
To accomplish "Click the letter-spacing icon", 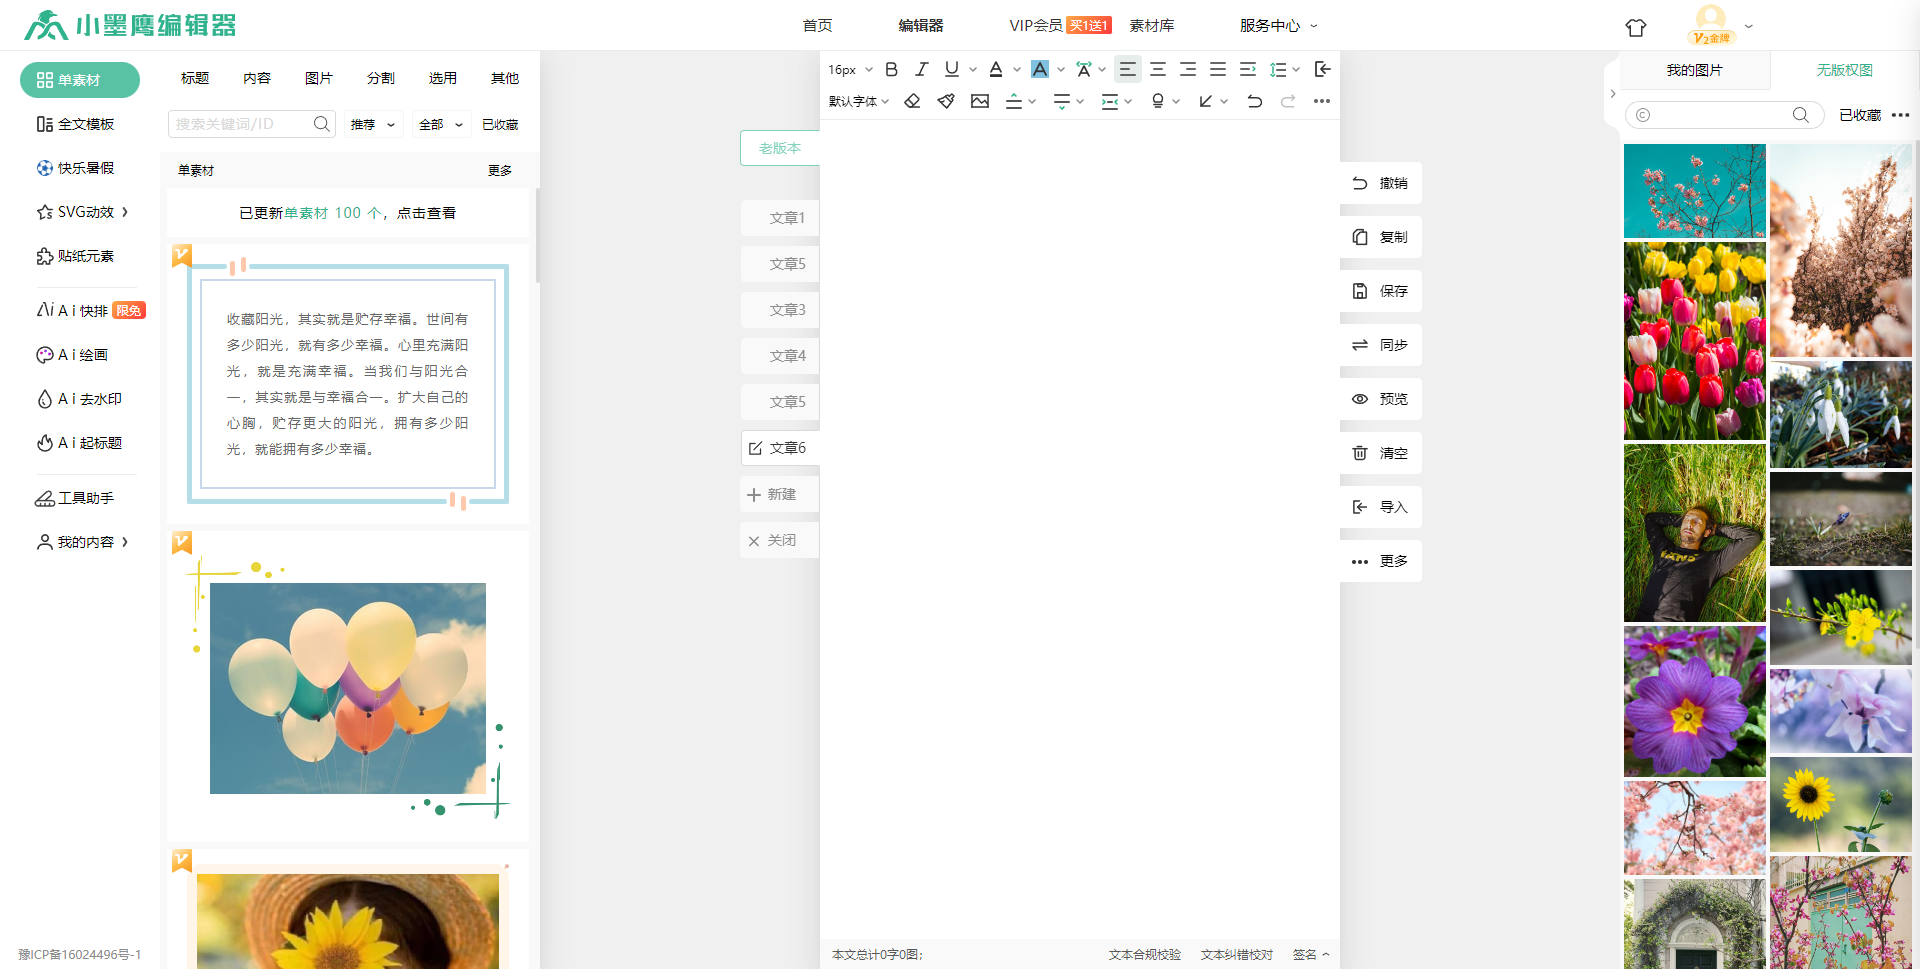I will click(1084, 69).
